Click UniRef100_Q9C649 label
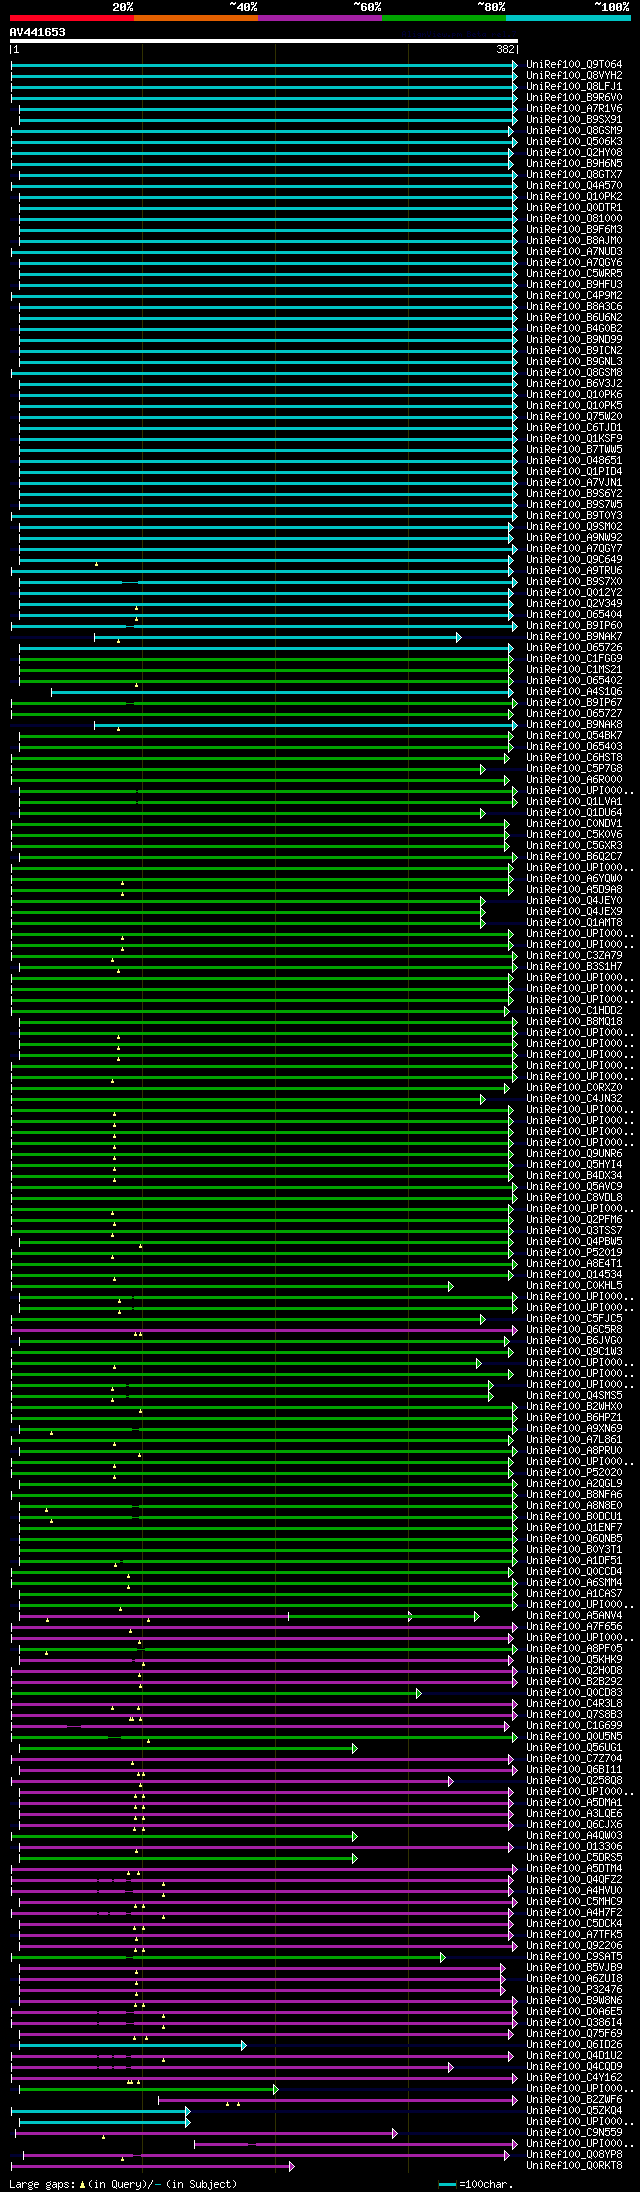The height and width of the screenshot is (2192, 640). 574,560
